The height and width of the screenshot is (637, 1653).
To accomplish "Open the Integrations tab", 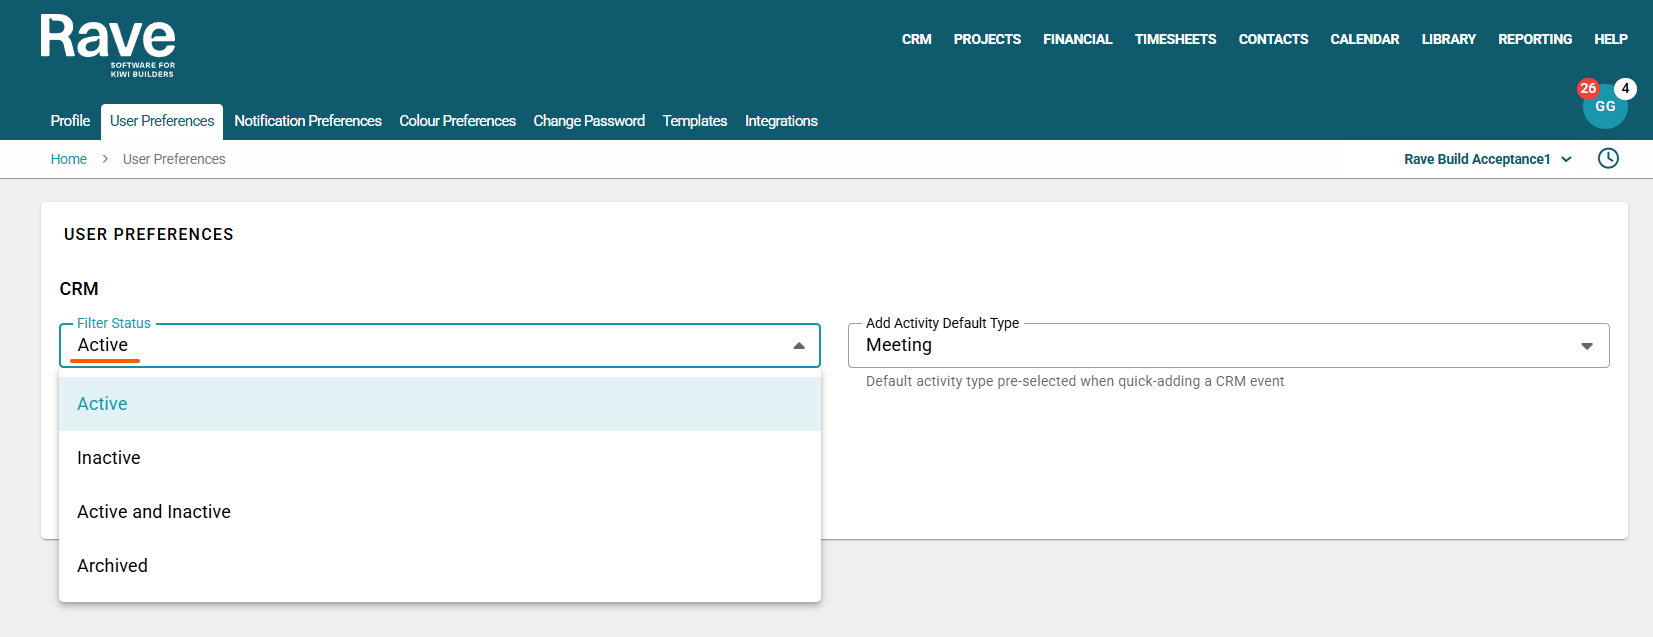I will [x=780, y=121].
